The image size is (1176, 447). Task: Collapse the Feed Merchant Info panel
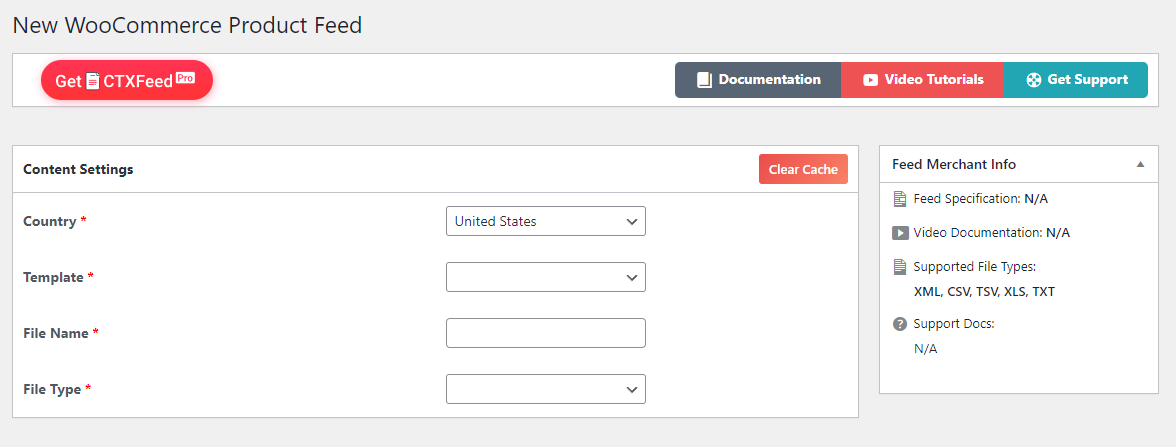[x=1140, y=164]
